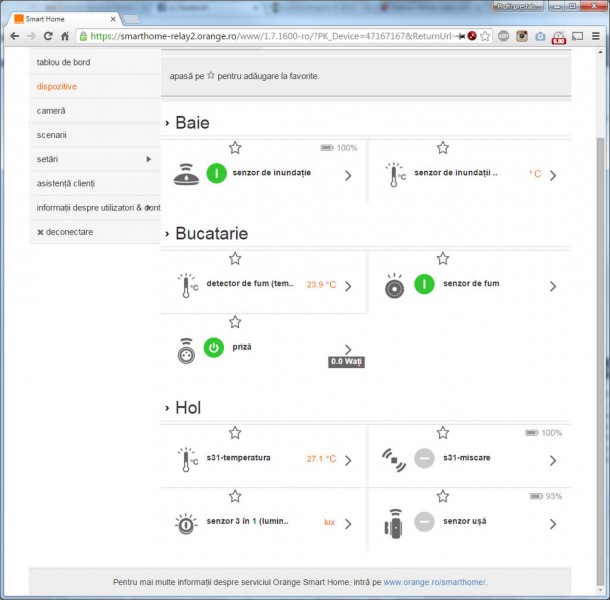Viewport: 610px width, 600px height.
Task: Collapse the Baie section
Action: (167, 123)
